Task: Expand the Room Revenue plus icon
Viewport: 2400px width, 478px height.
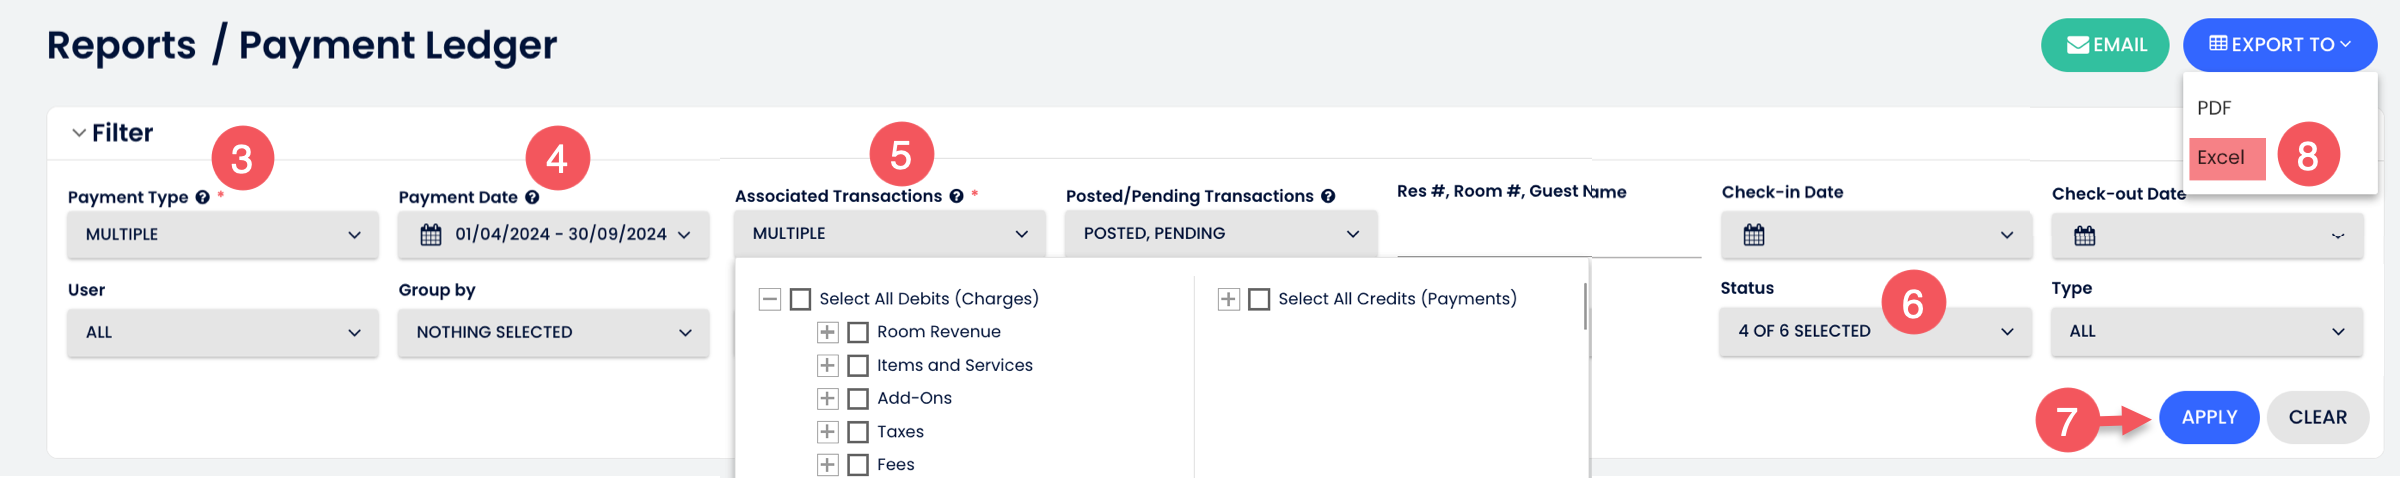Action: [827, 332]
